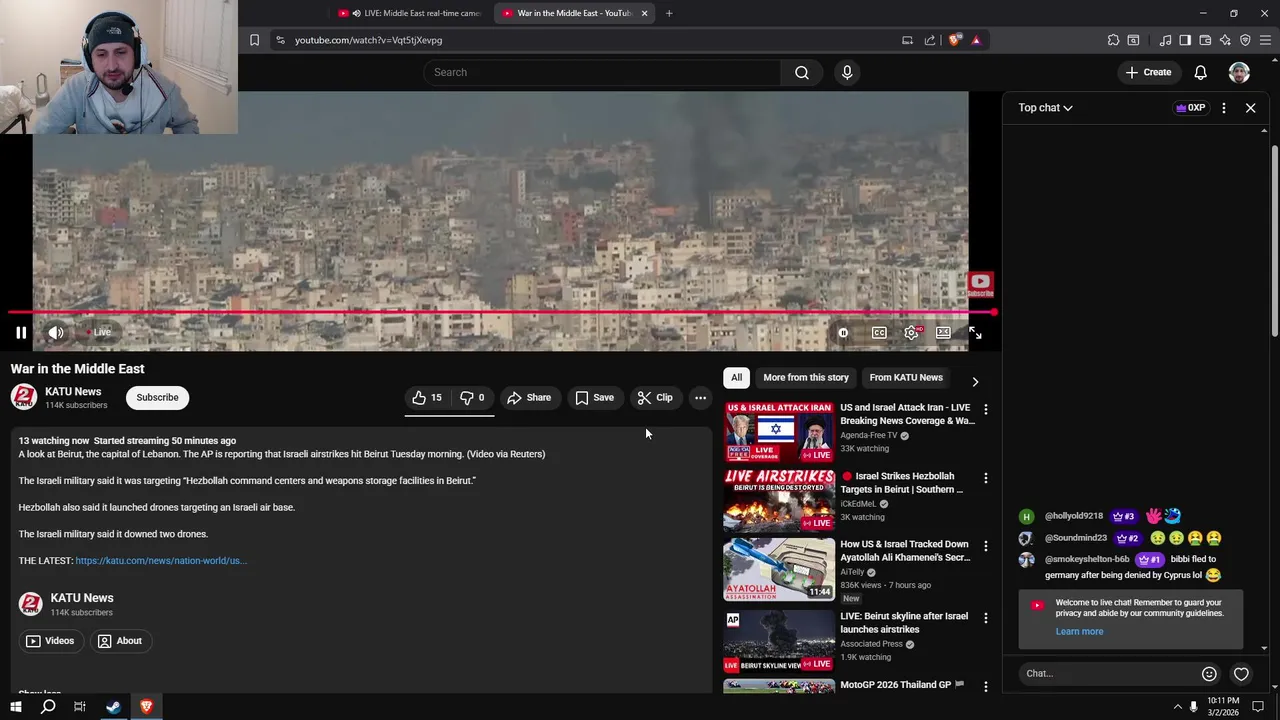Open options for US and Israel Attack Iran video
The image size is (1280, 720).
click(x=985, y=410)
